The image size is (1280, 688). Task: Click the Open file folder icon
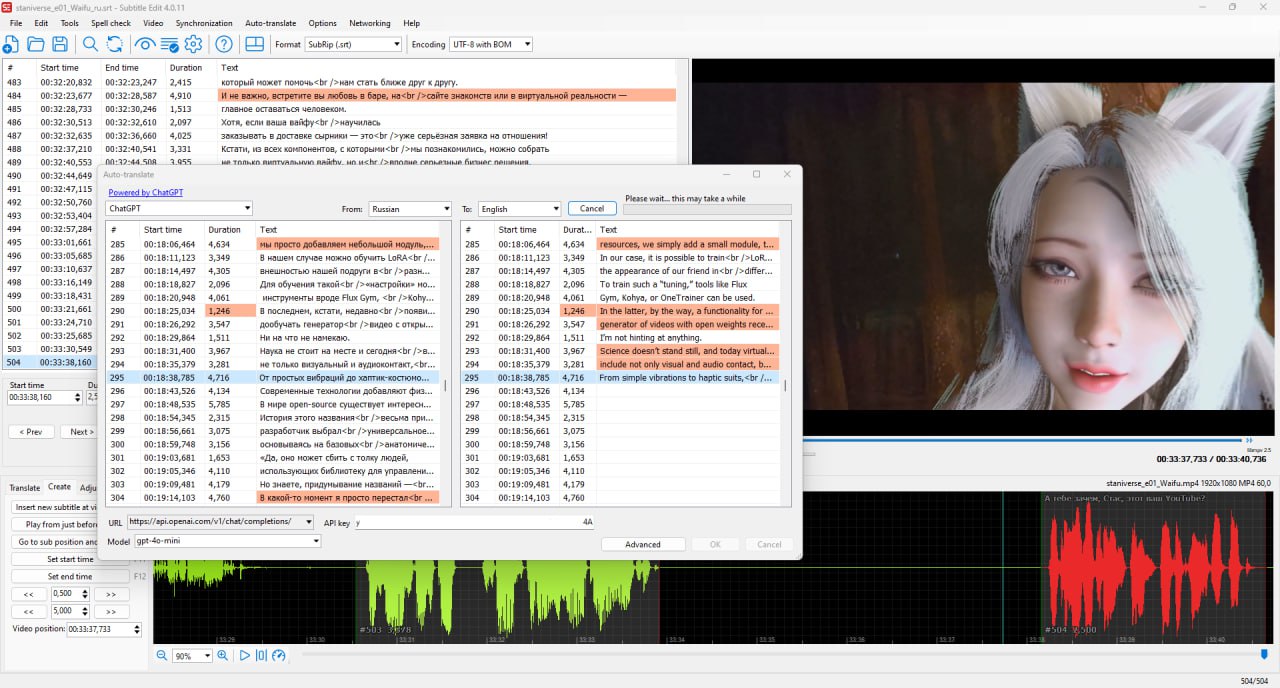(36, 44)
